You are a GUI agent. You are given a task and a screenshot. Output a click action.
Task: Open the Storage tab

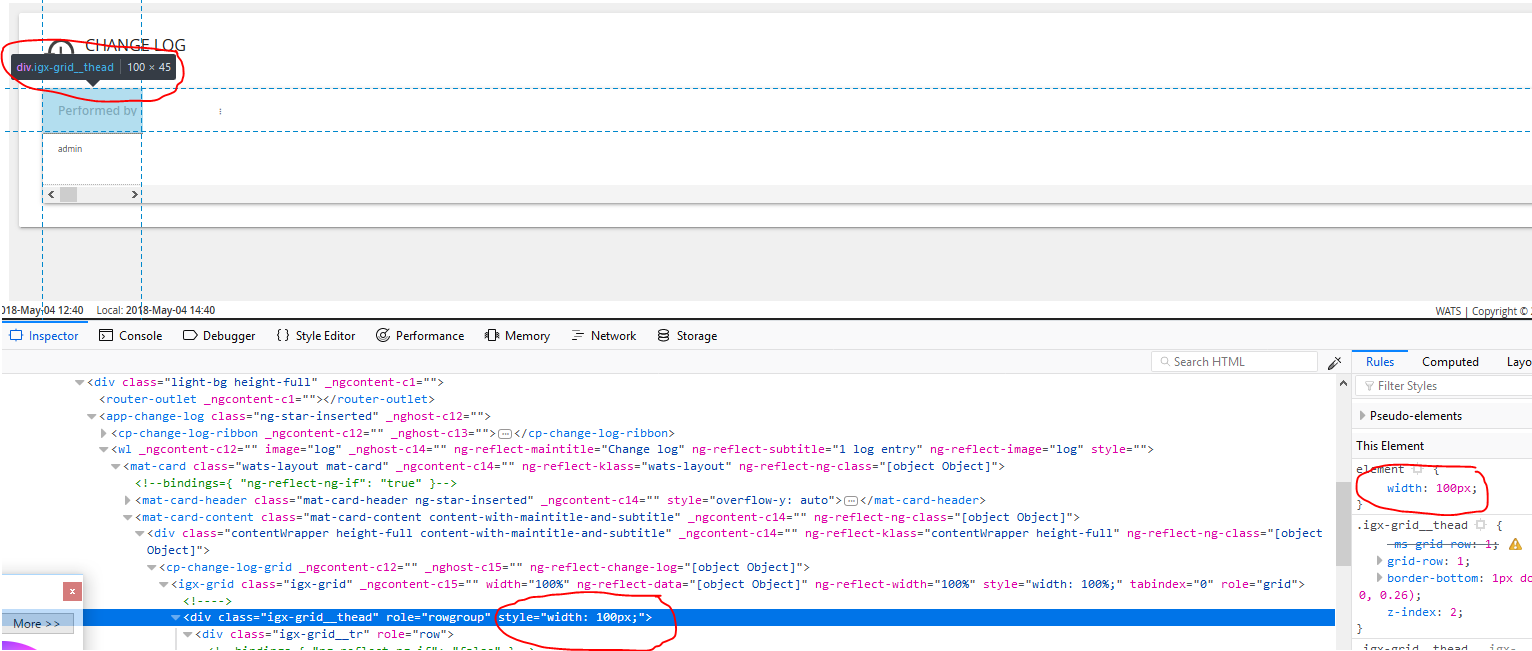coord(687,336)
